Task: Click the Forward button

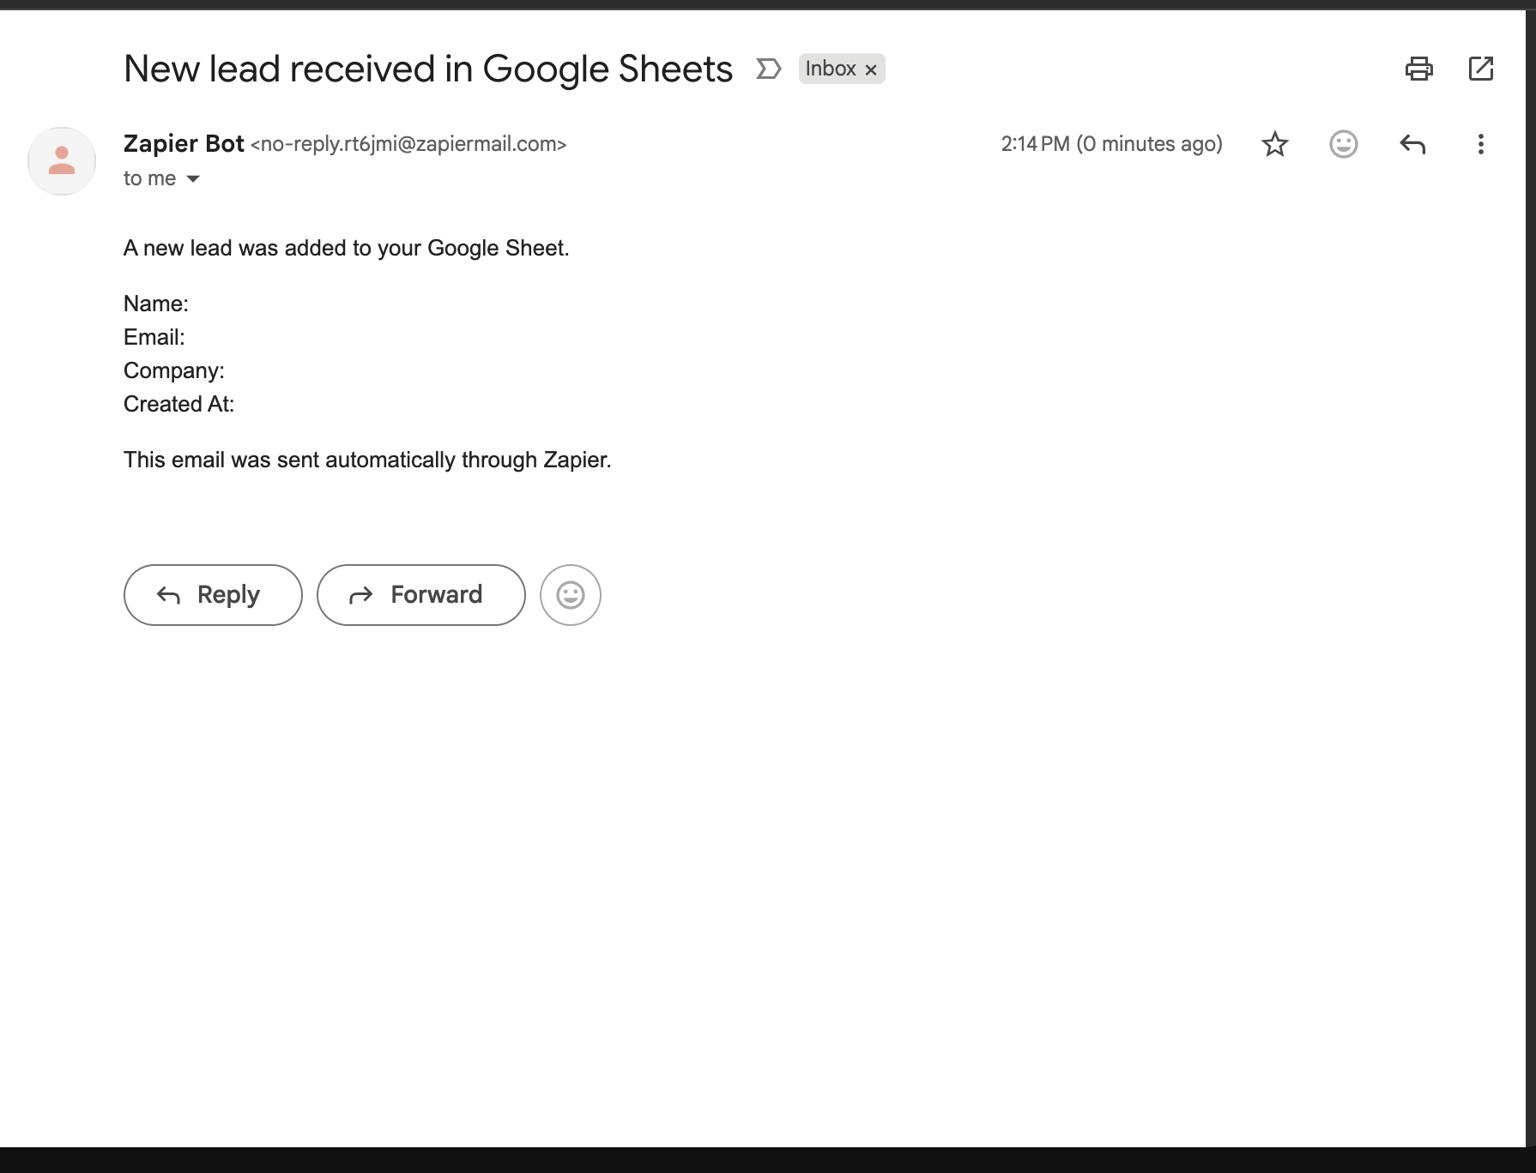Action: [x=421, y=595]
